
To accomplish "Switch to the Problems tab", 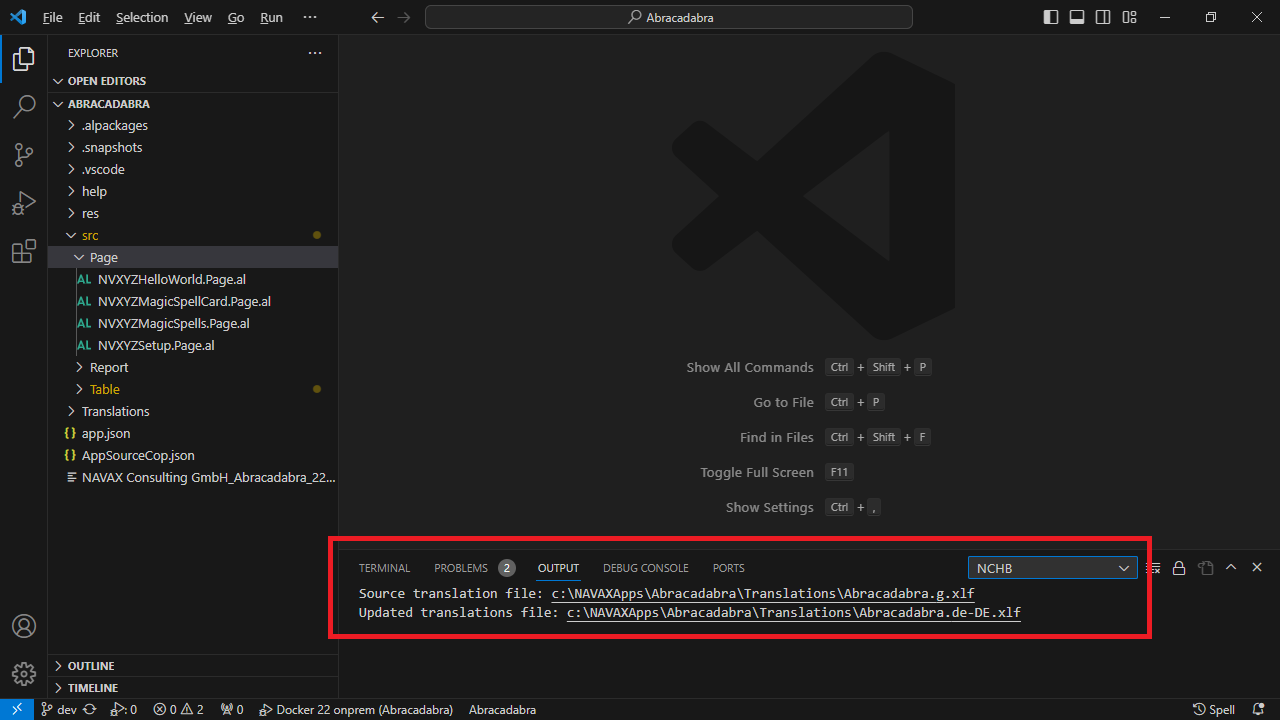I will tap(474, 568).
